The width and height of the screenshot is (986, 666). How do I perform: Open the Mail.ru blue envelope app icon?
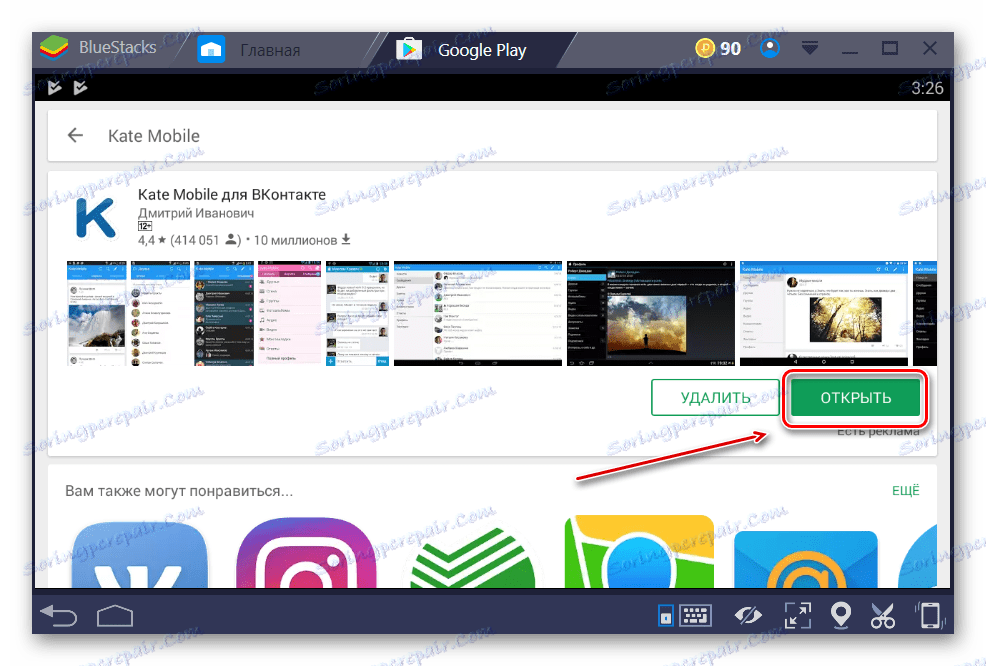tap(806, 559)
